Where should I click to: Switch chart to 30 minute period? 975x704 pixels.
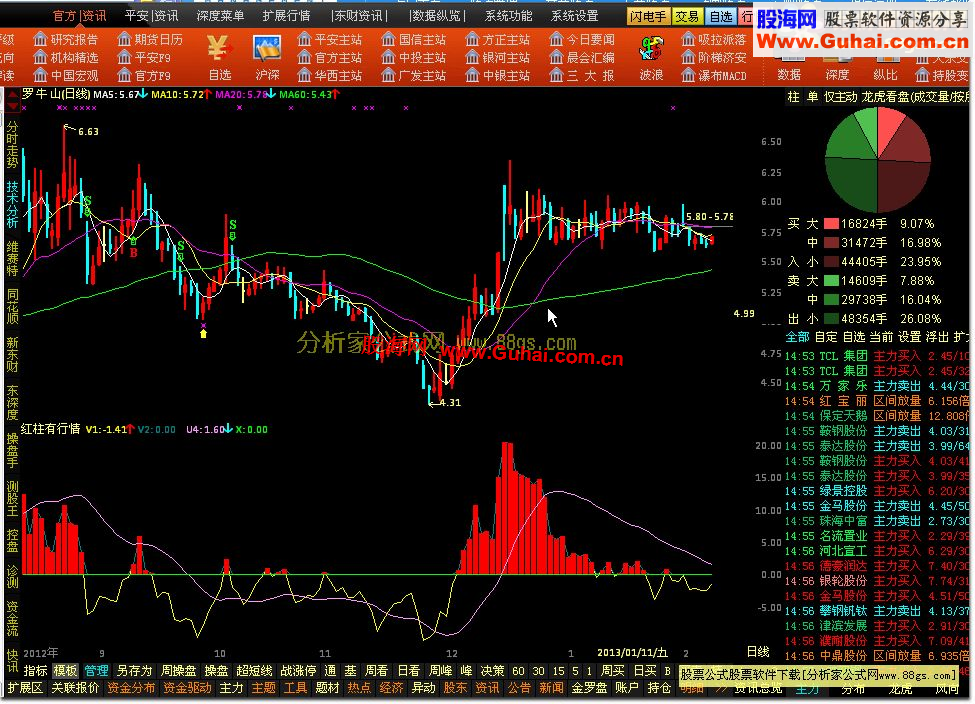click(538, 671)
